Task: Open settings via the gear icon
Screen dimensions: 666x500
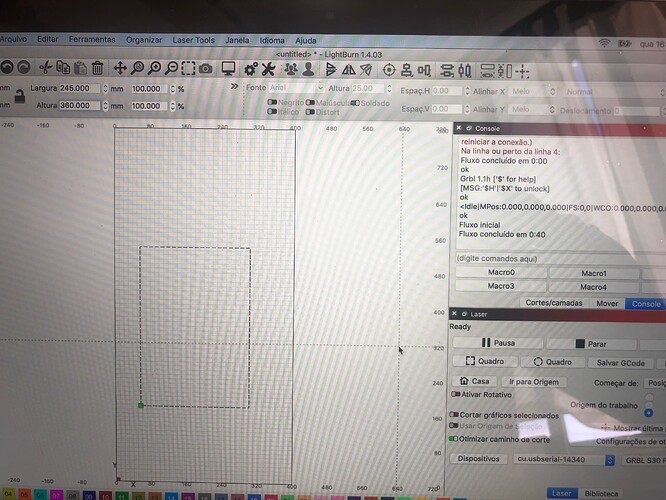Action: [251, 68]
